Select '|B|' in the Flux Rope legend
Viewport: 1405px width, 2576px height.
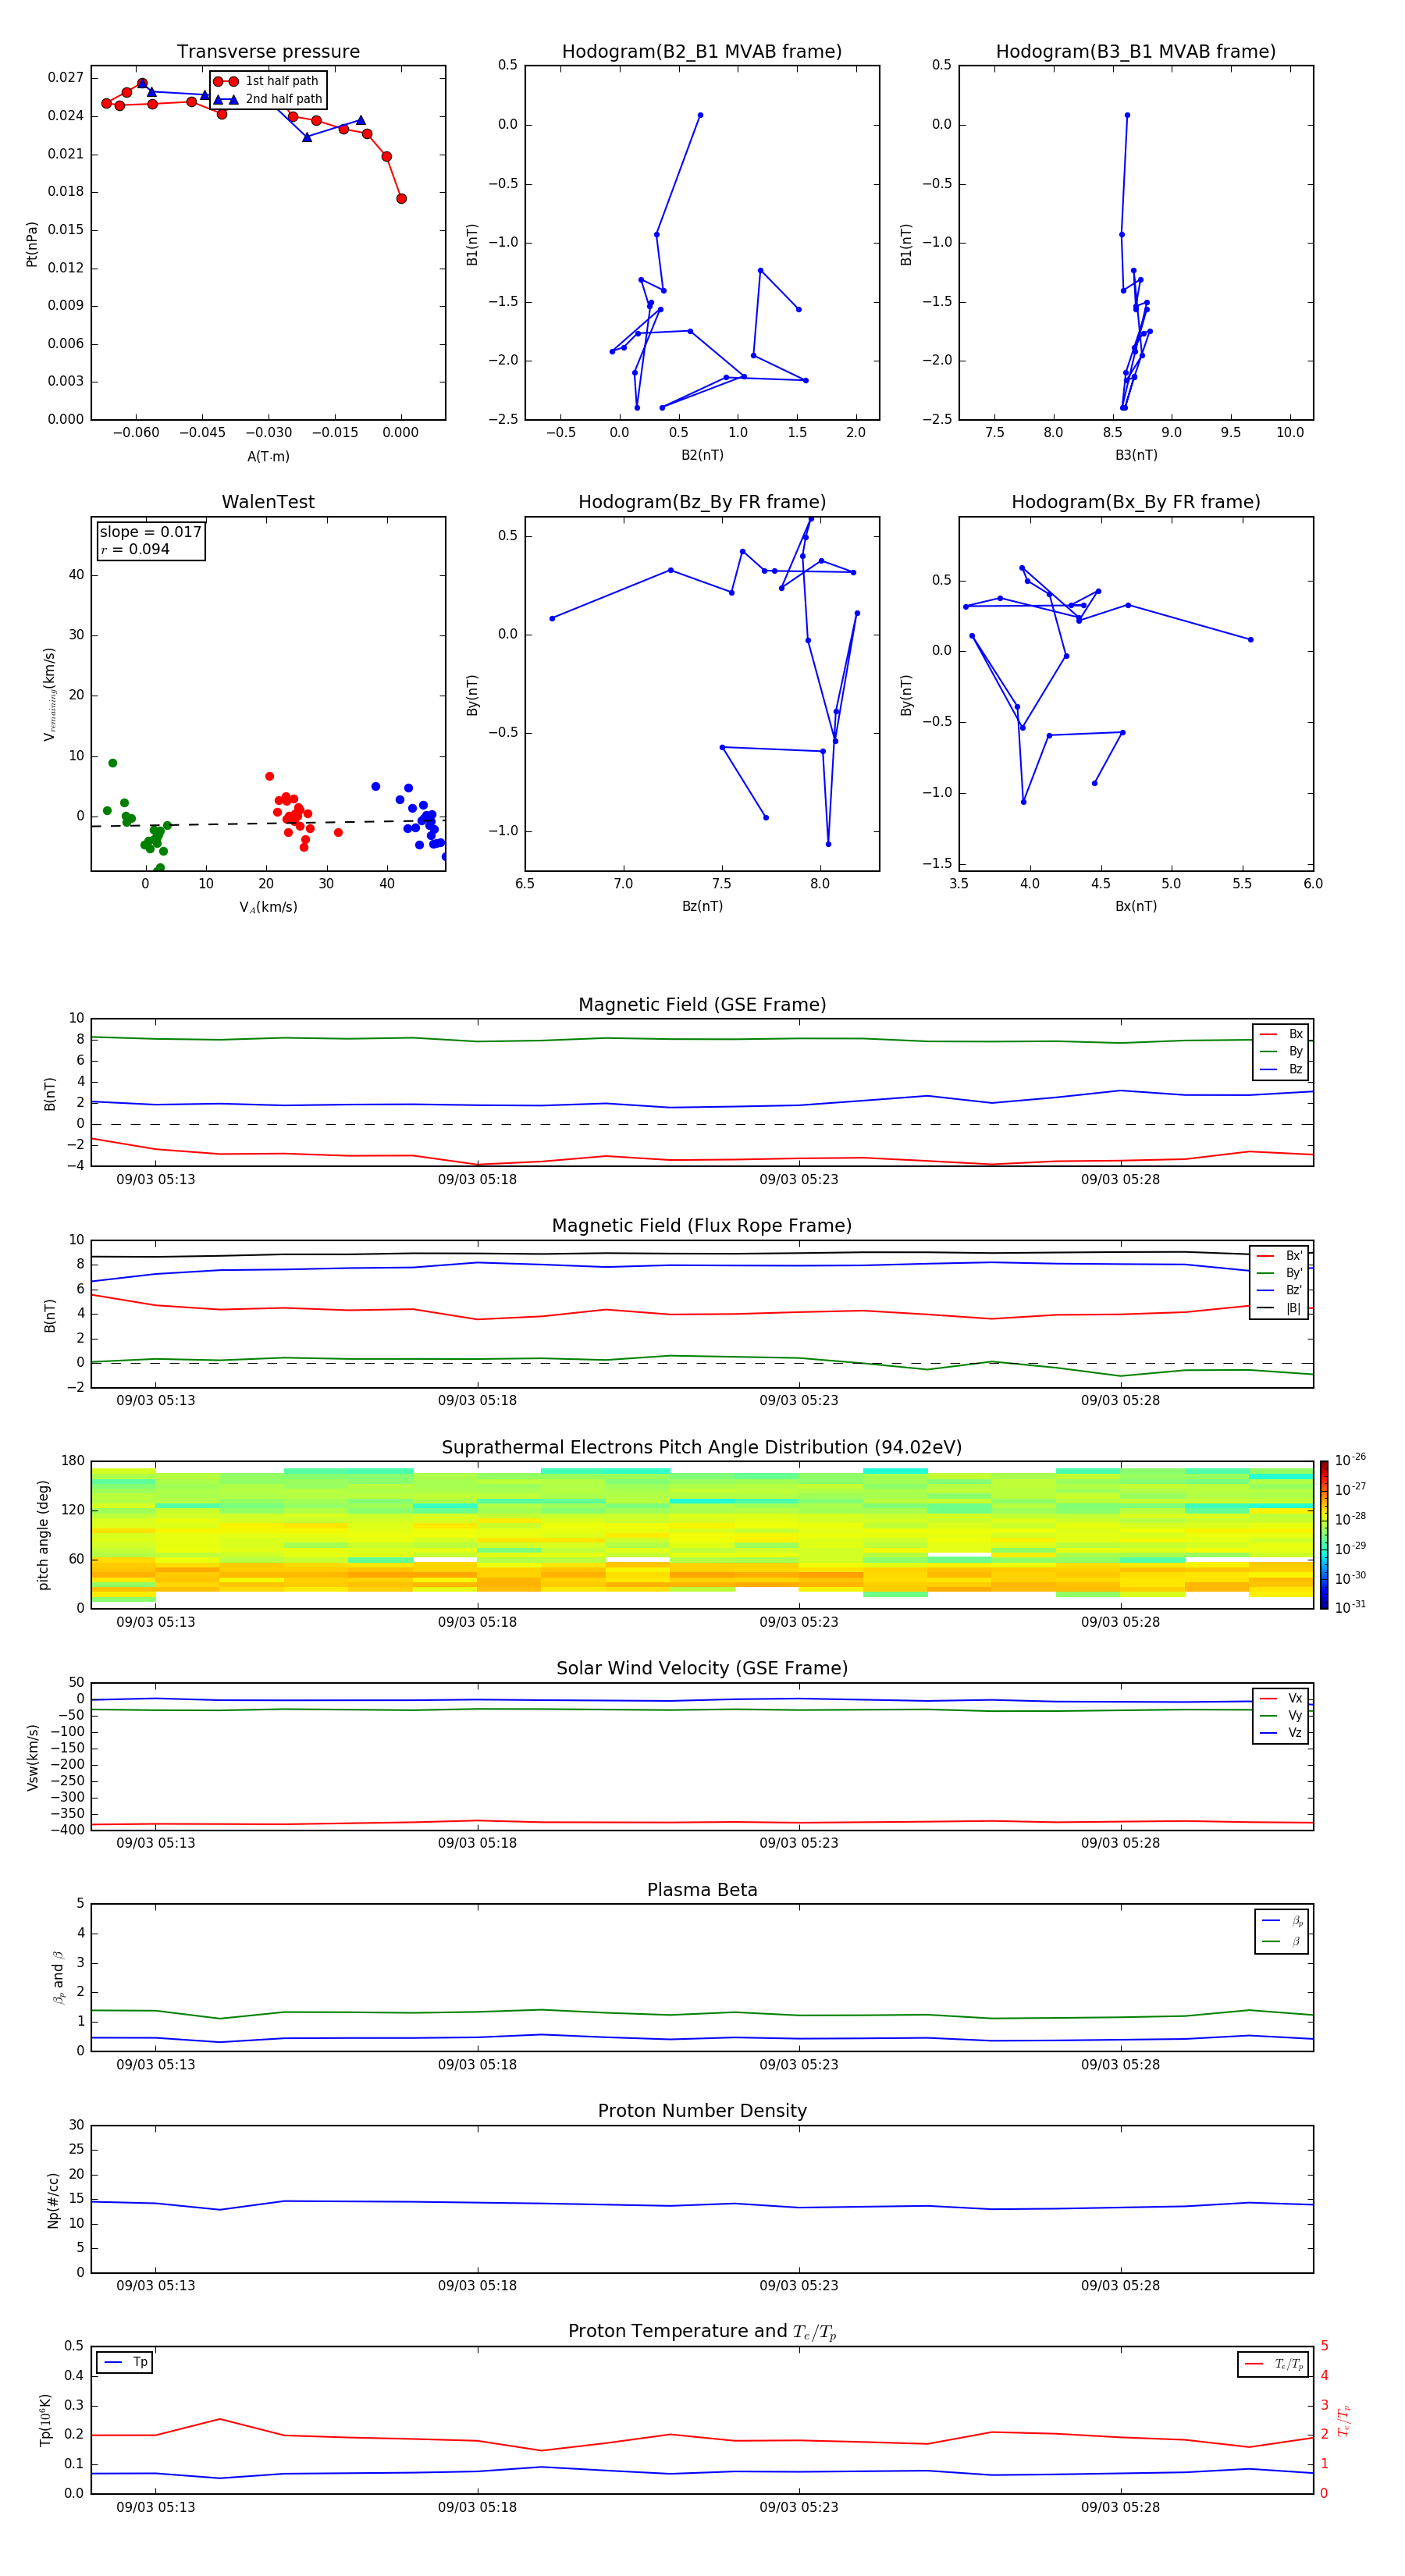tap(1280, 1308)
